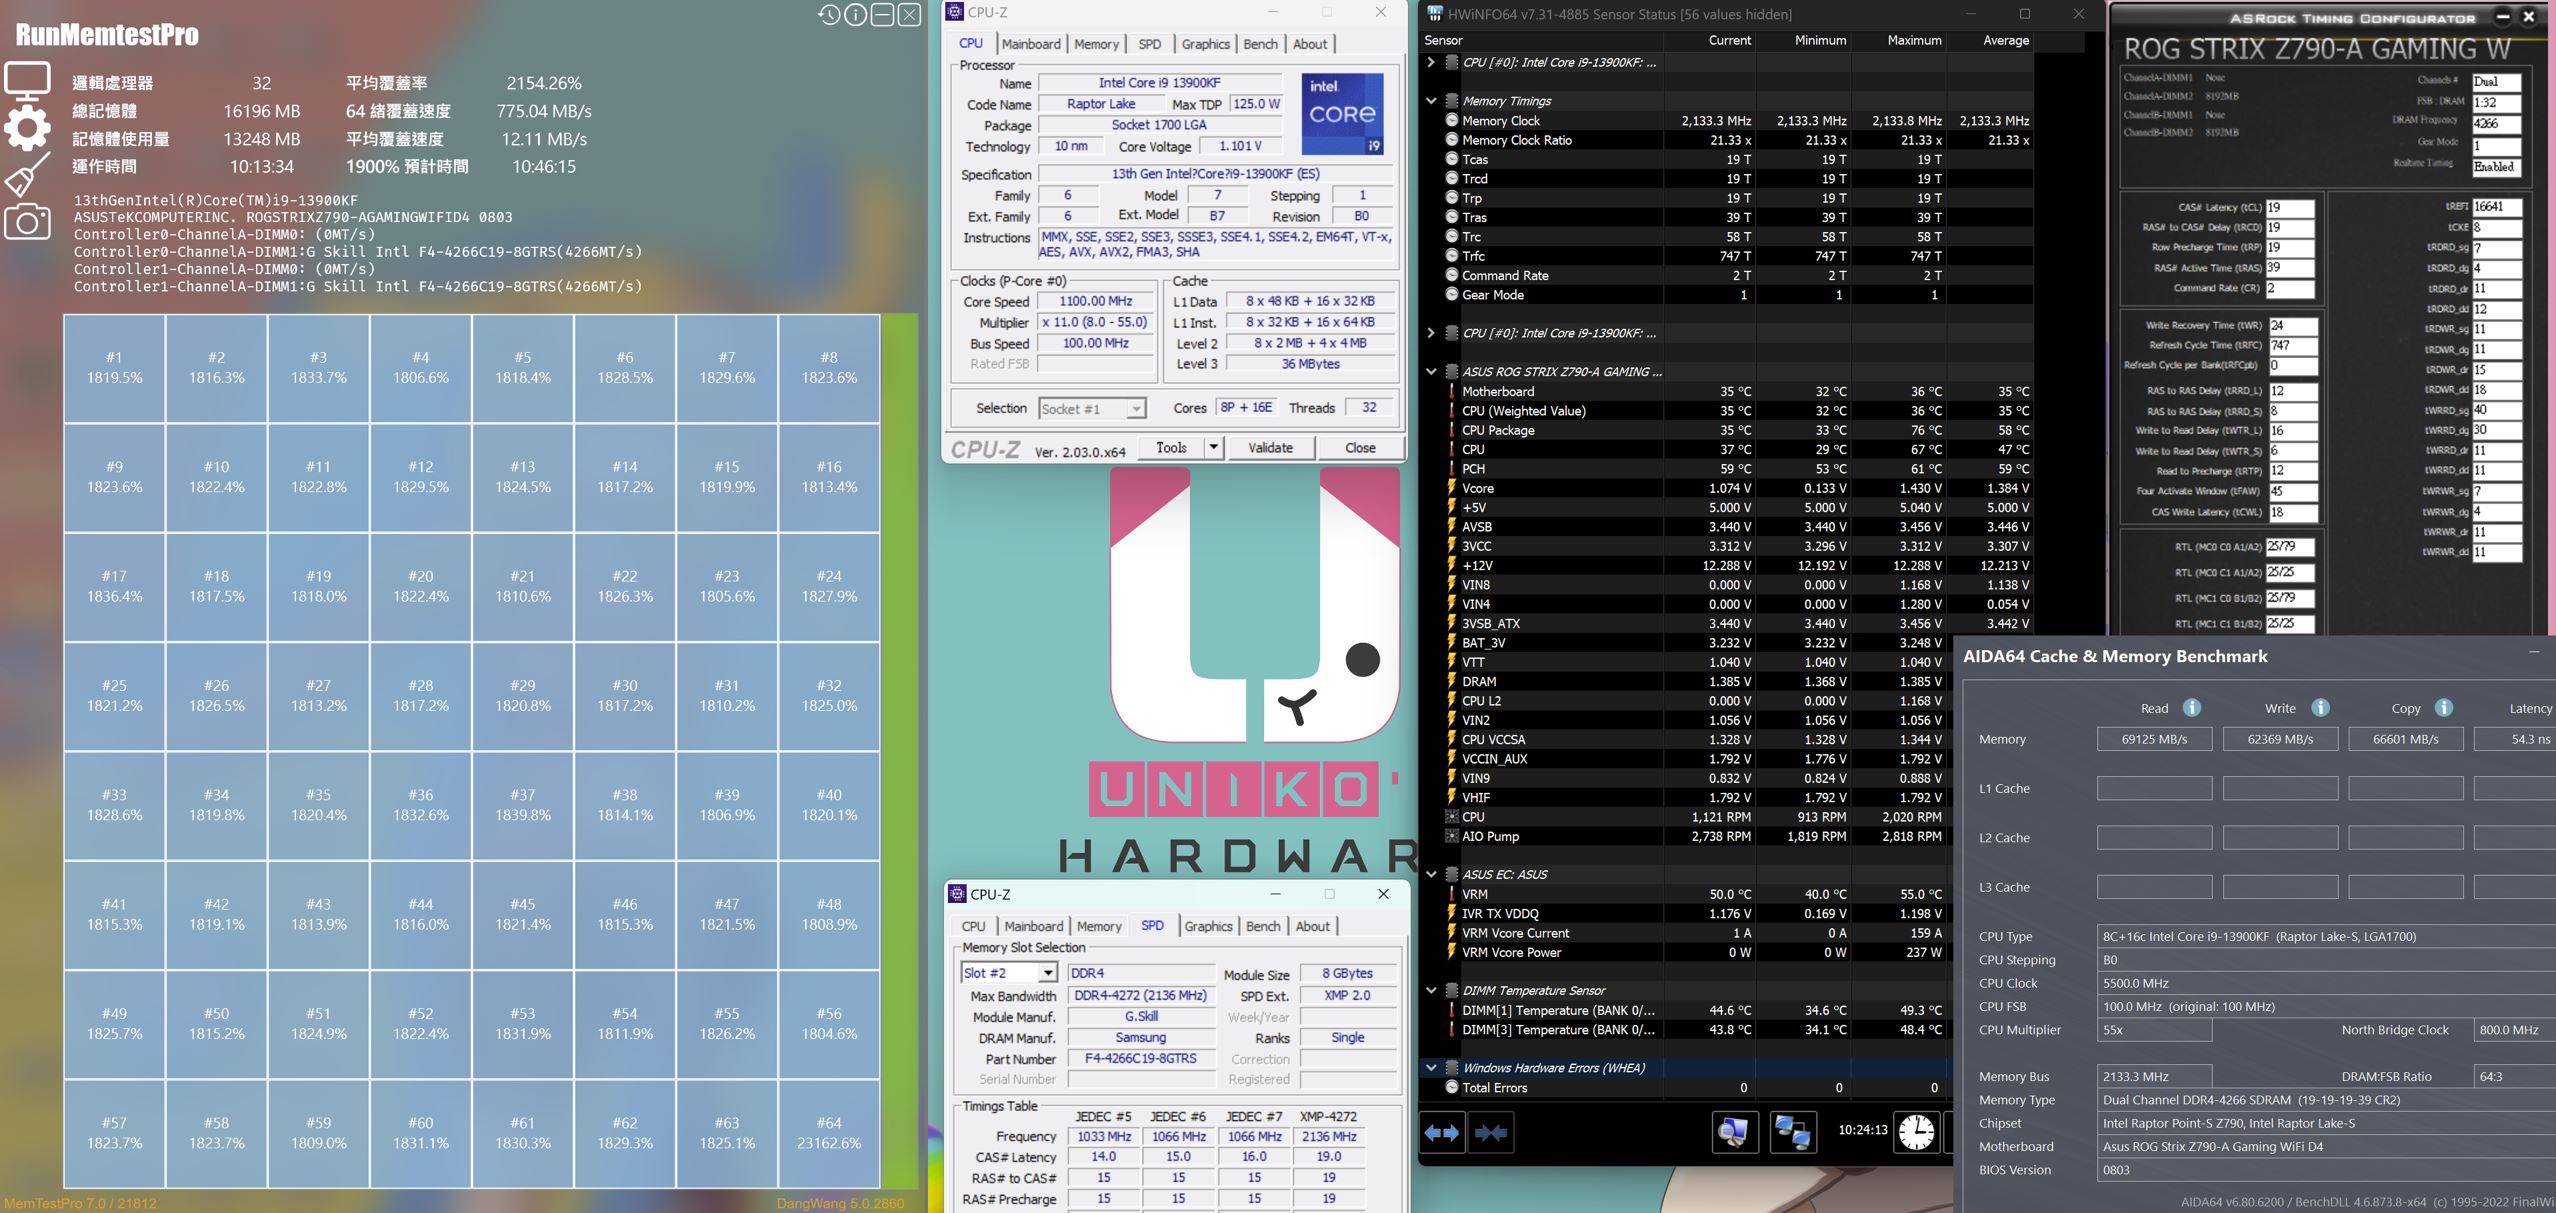Collapse DIMM Temperature Sensor group
This screenshot has height=1213, width=2556.
[x=1431, y=990]
